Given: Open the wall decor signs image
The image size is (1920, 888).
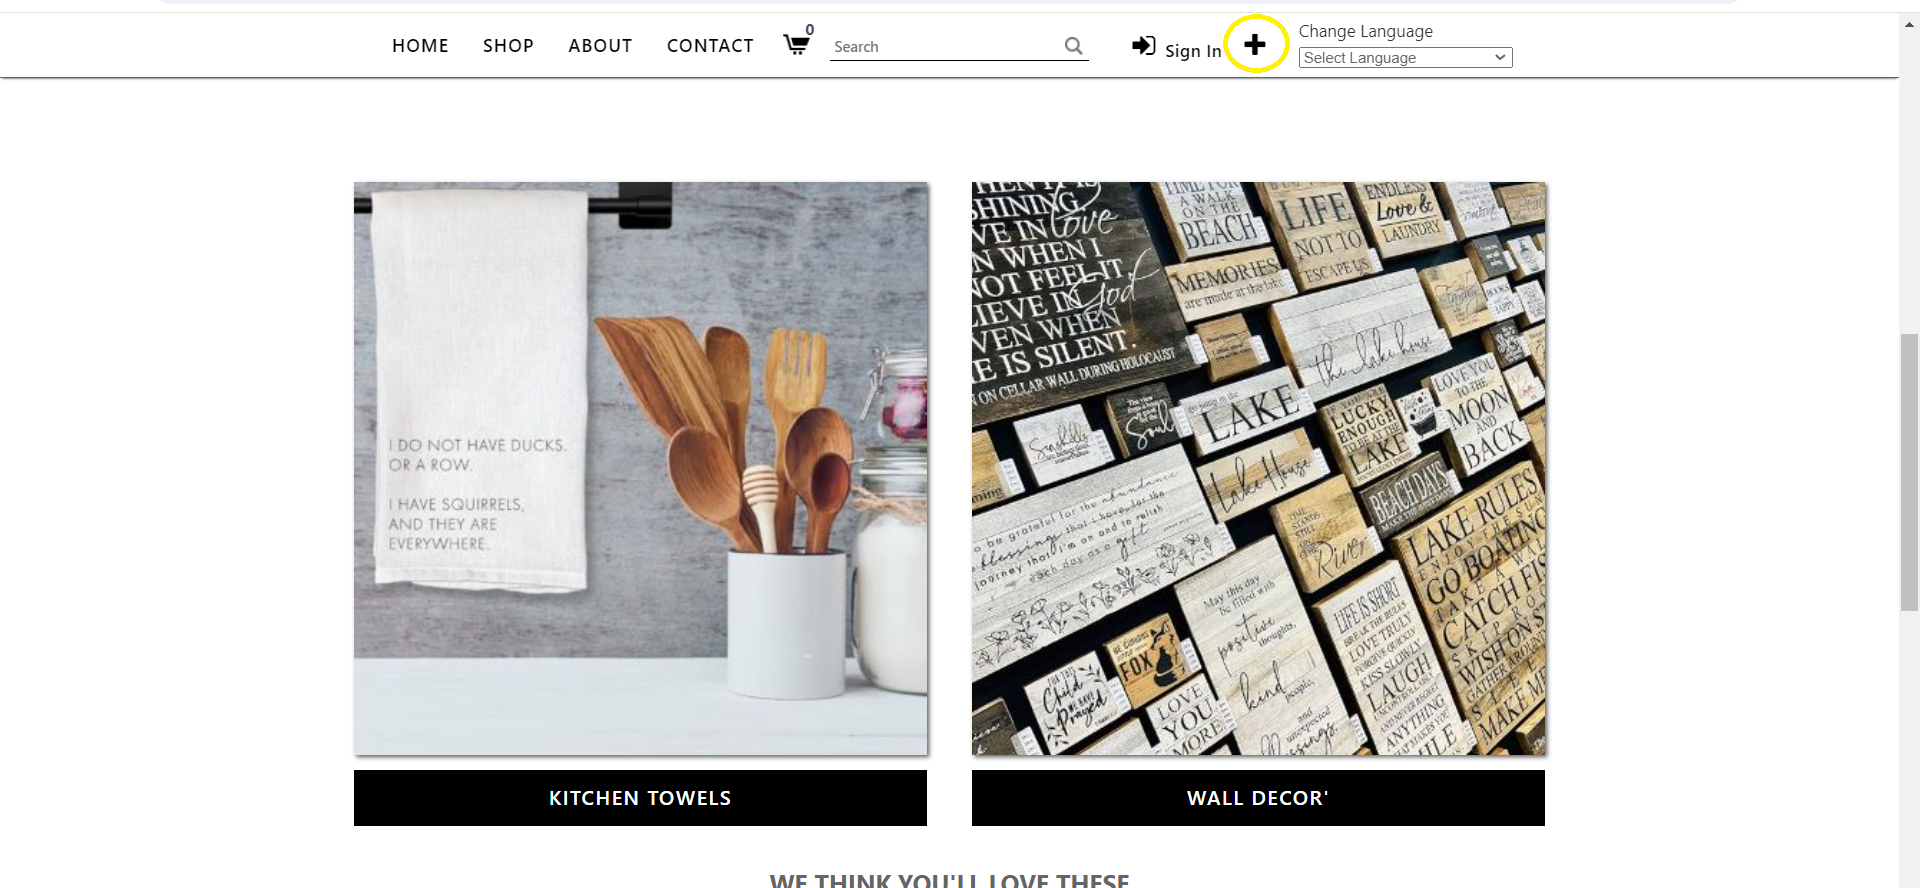Looking at the screenshot, I should [x=1258, y=468].
